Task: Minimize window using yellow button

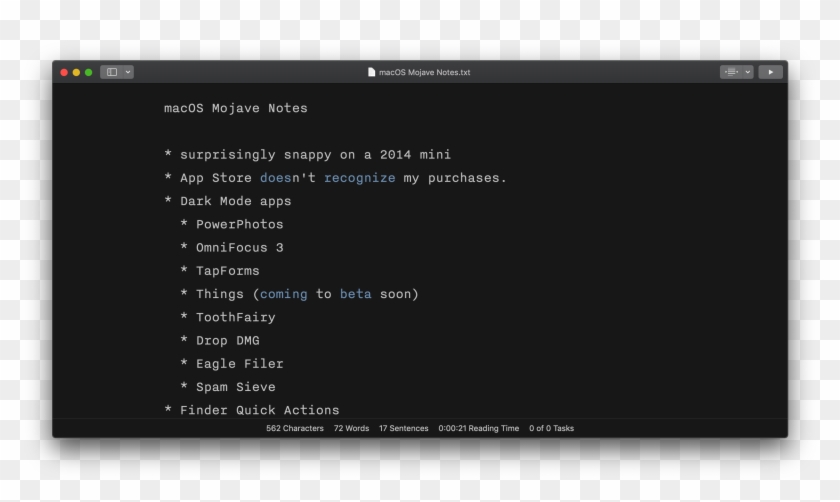Action: pyautogui.click(x=76, y=72)
